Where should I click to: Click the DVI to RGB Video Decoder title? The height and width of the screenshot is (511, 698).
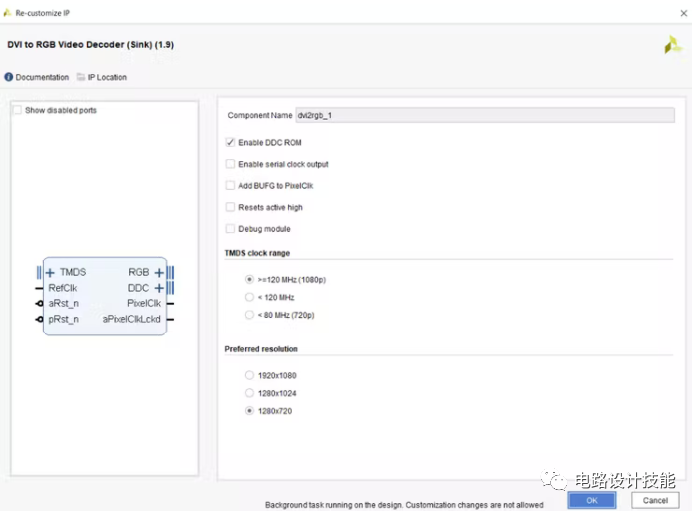(90, 45)
